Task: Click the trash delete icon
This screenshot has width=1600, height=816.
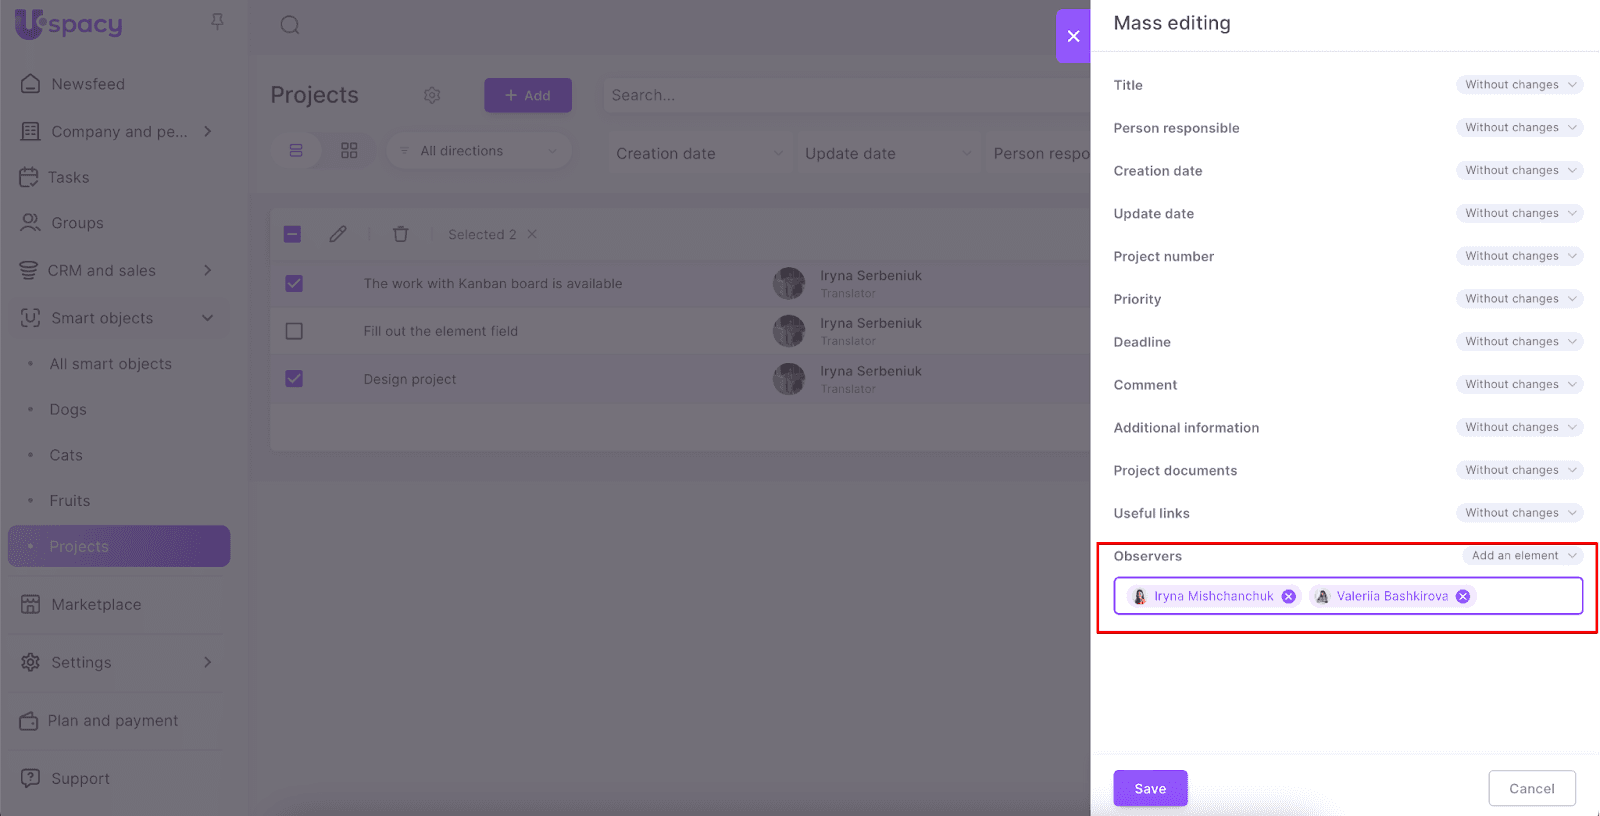Action: [400, 234]
